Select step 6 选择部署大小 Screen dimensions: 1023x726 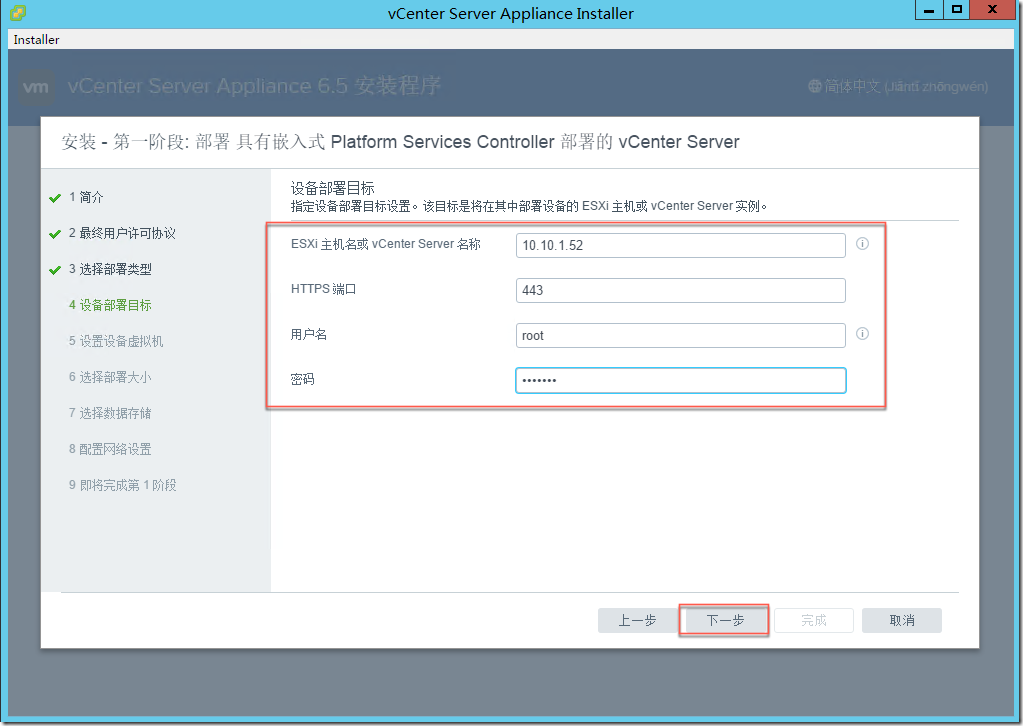tap(110, 377)
